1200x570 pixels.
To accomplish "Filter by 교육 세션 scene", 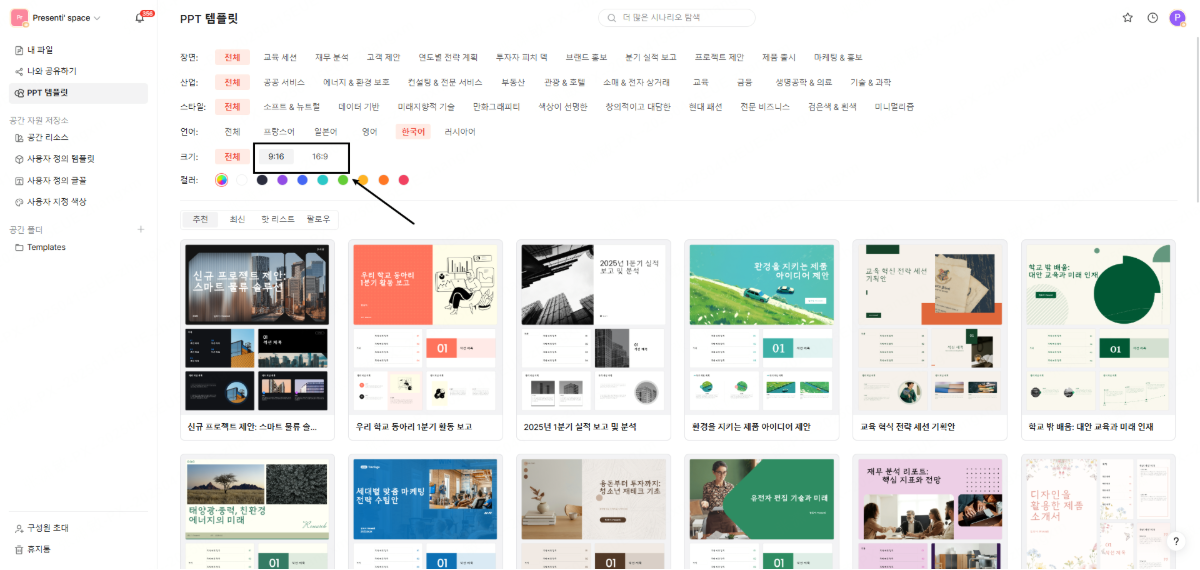I will click(280, 57).
